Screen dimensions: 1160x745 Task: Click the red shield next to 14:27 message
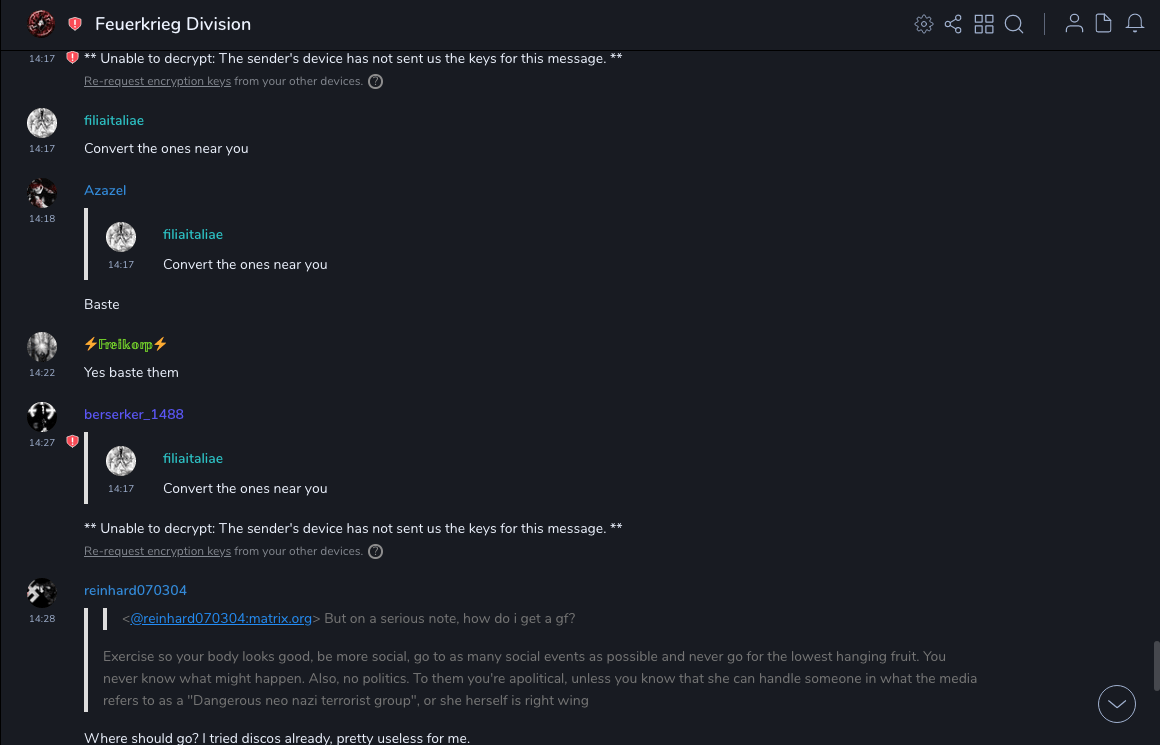click(x=72, y=441)
